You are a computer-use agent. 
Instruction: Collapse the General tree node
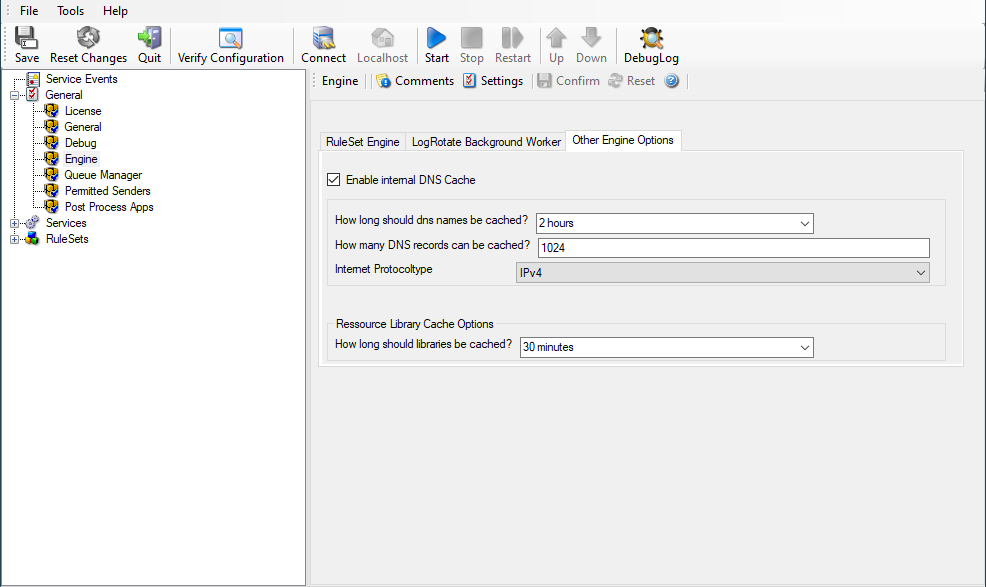pos(15,95)
